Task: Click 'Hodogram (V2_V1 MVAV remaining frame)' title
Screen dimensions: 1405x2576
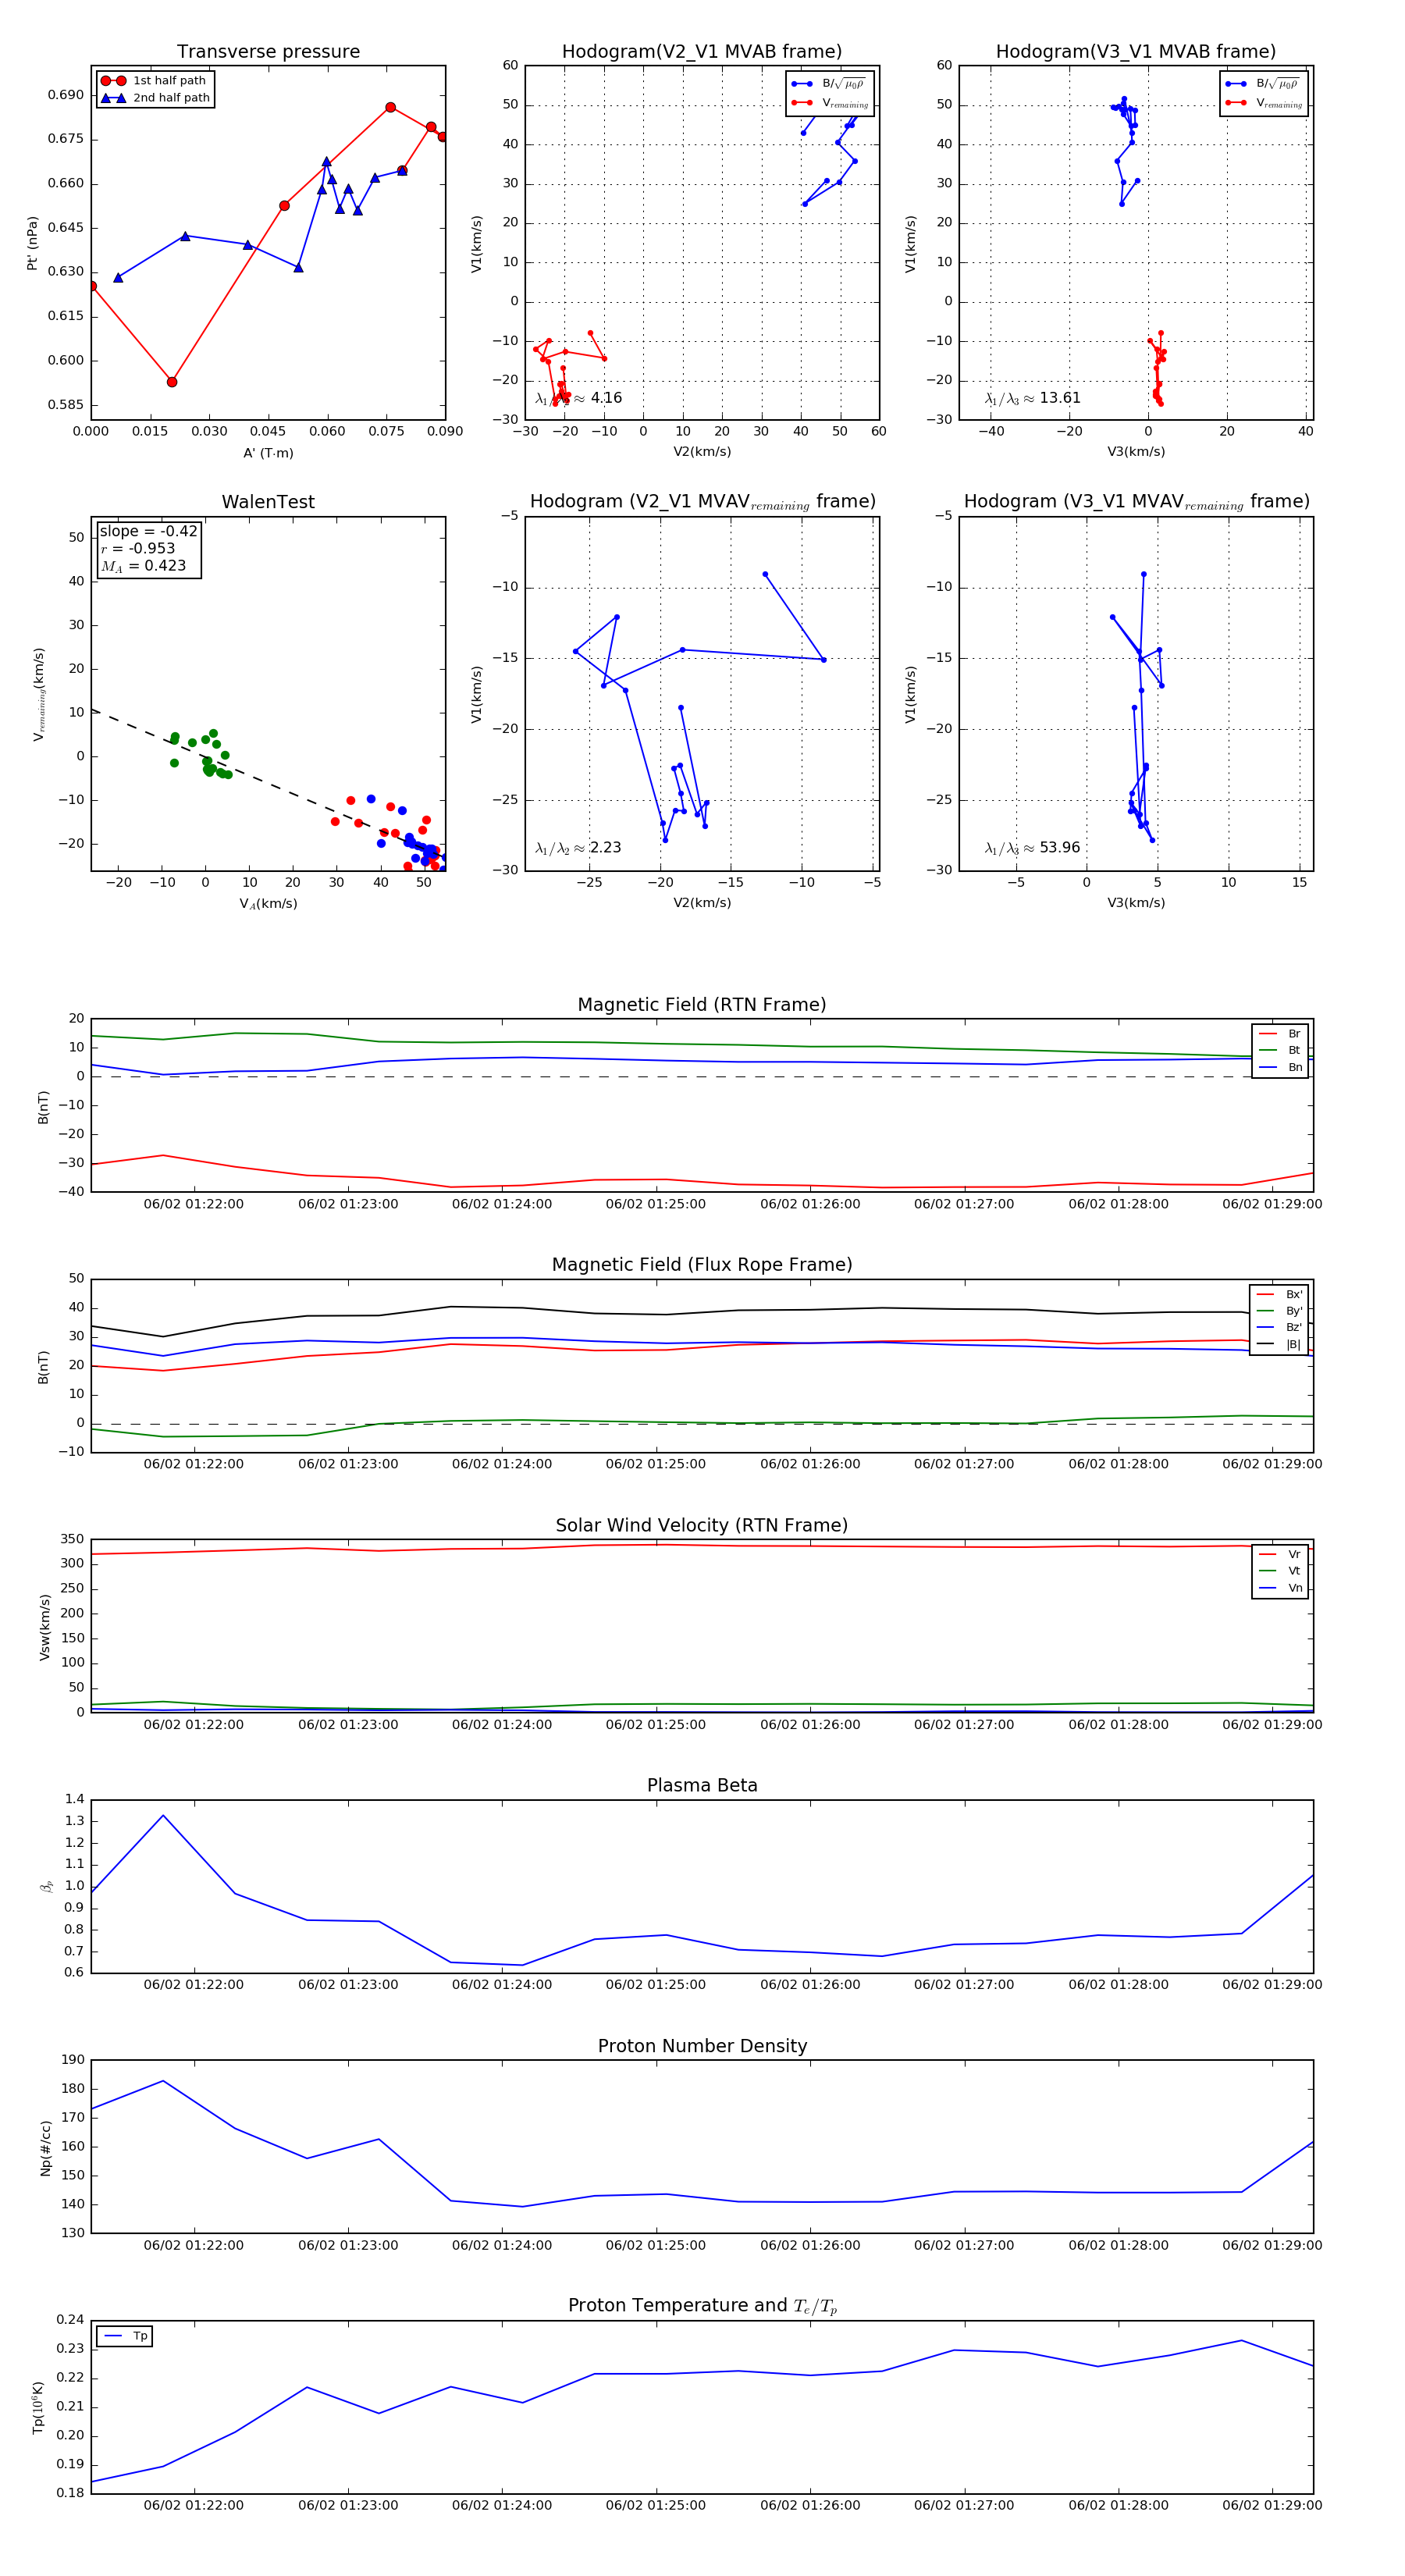Action: pos(702,502)
